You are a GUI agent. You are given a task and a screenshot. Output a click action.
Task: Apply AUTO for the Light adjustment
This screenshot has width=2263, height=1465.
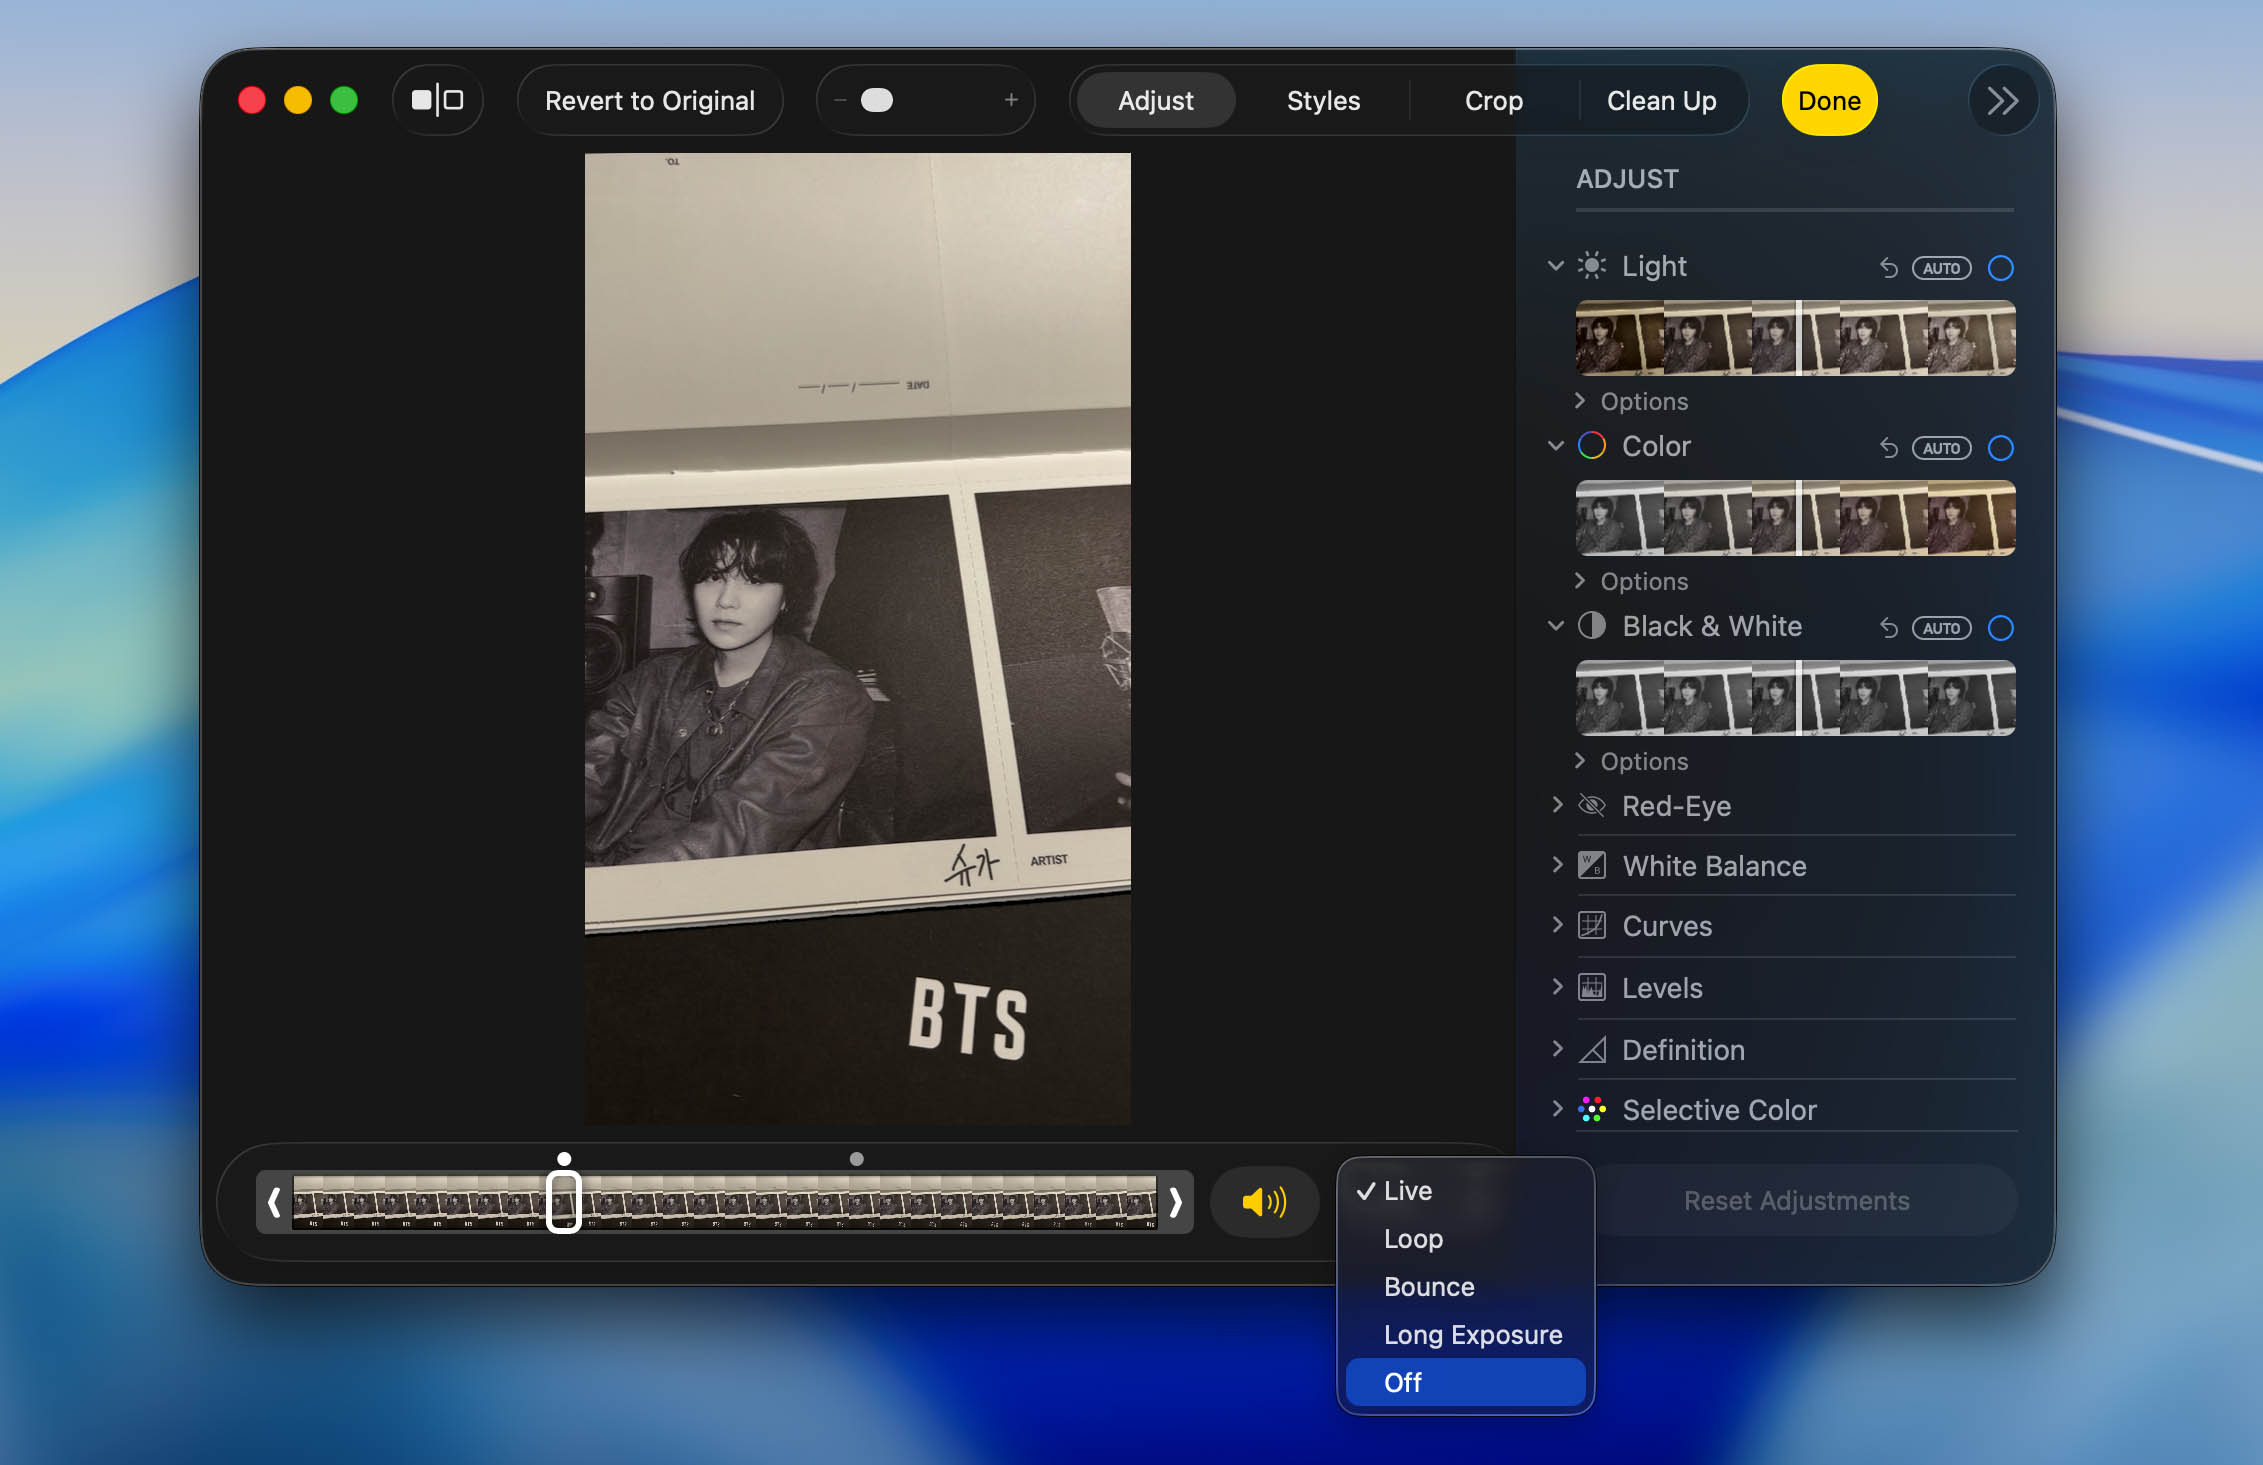[1942, 268]
